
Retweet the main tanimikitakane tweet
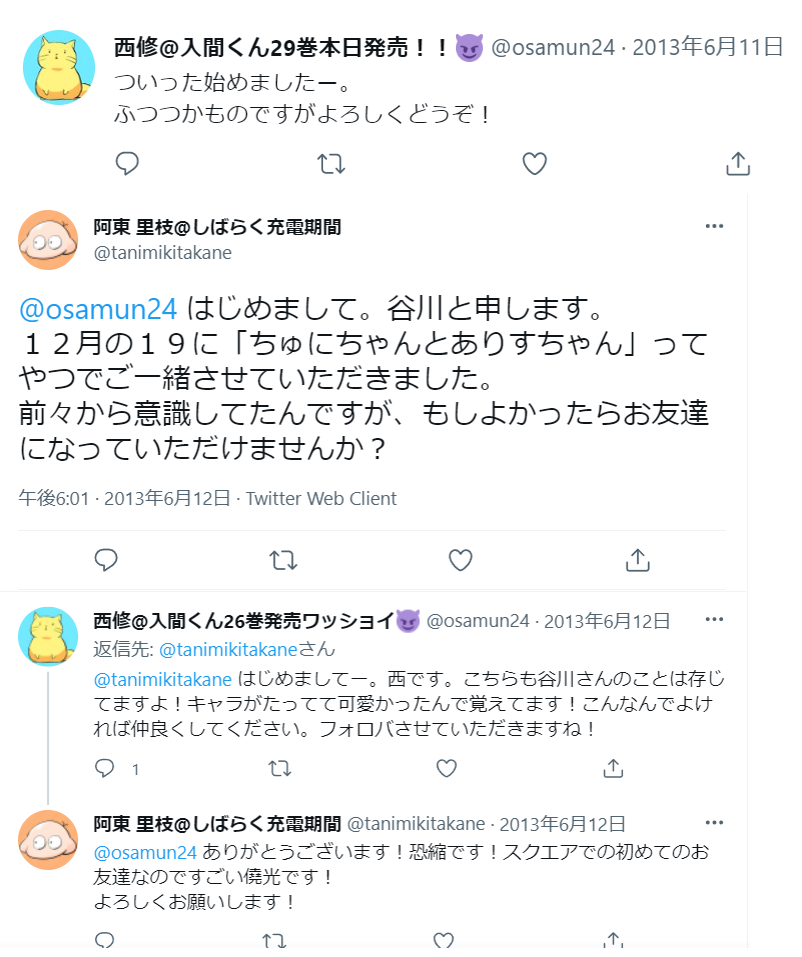284,560
